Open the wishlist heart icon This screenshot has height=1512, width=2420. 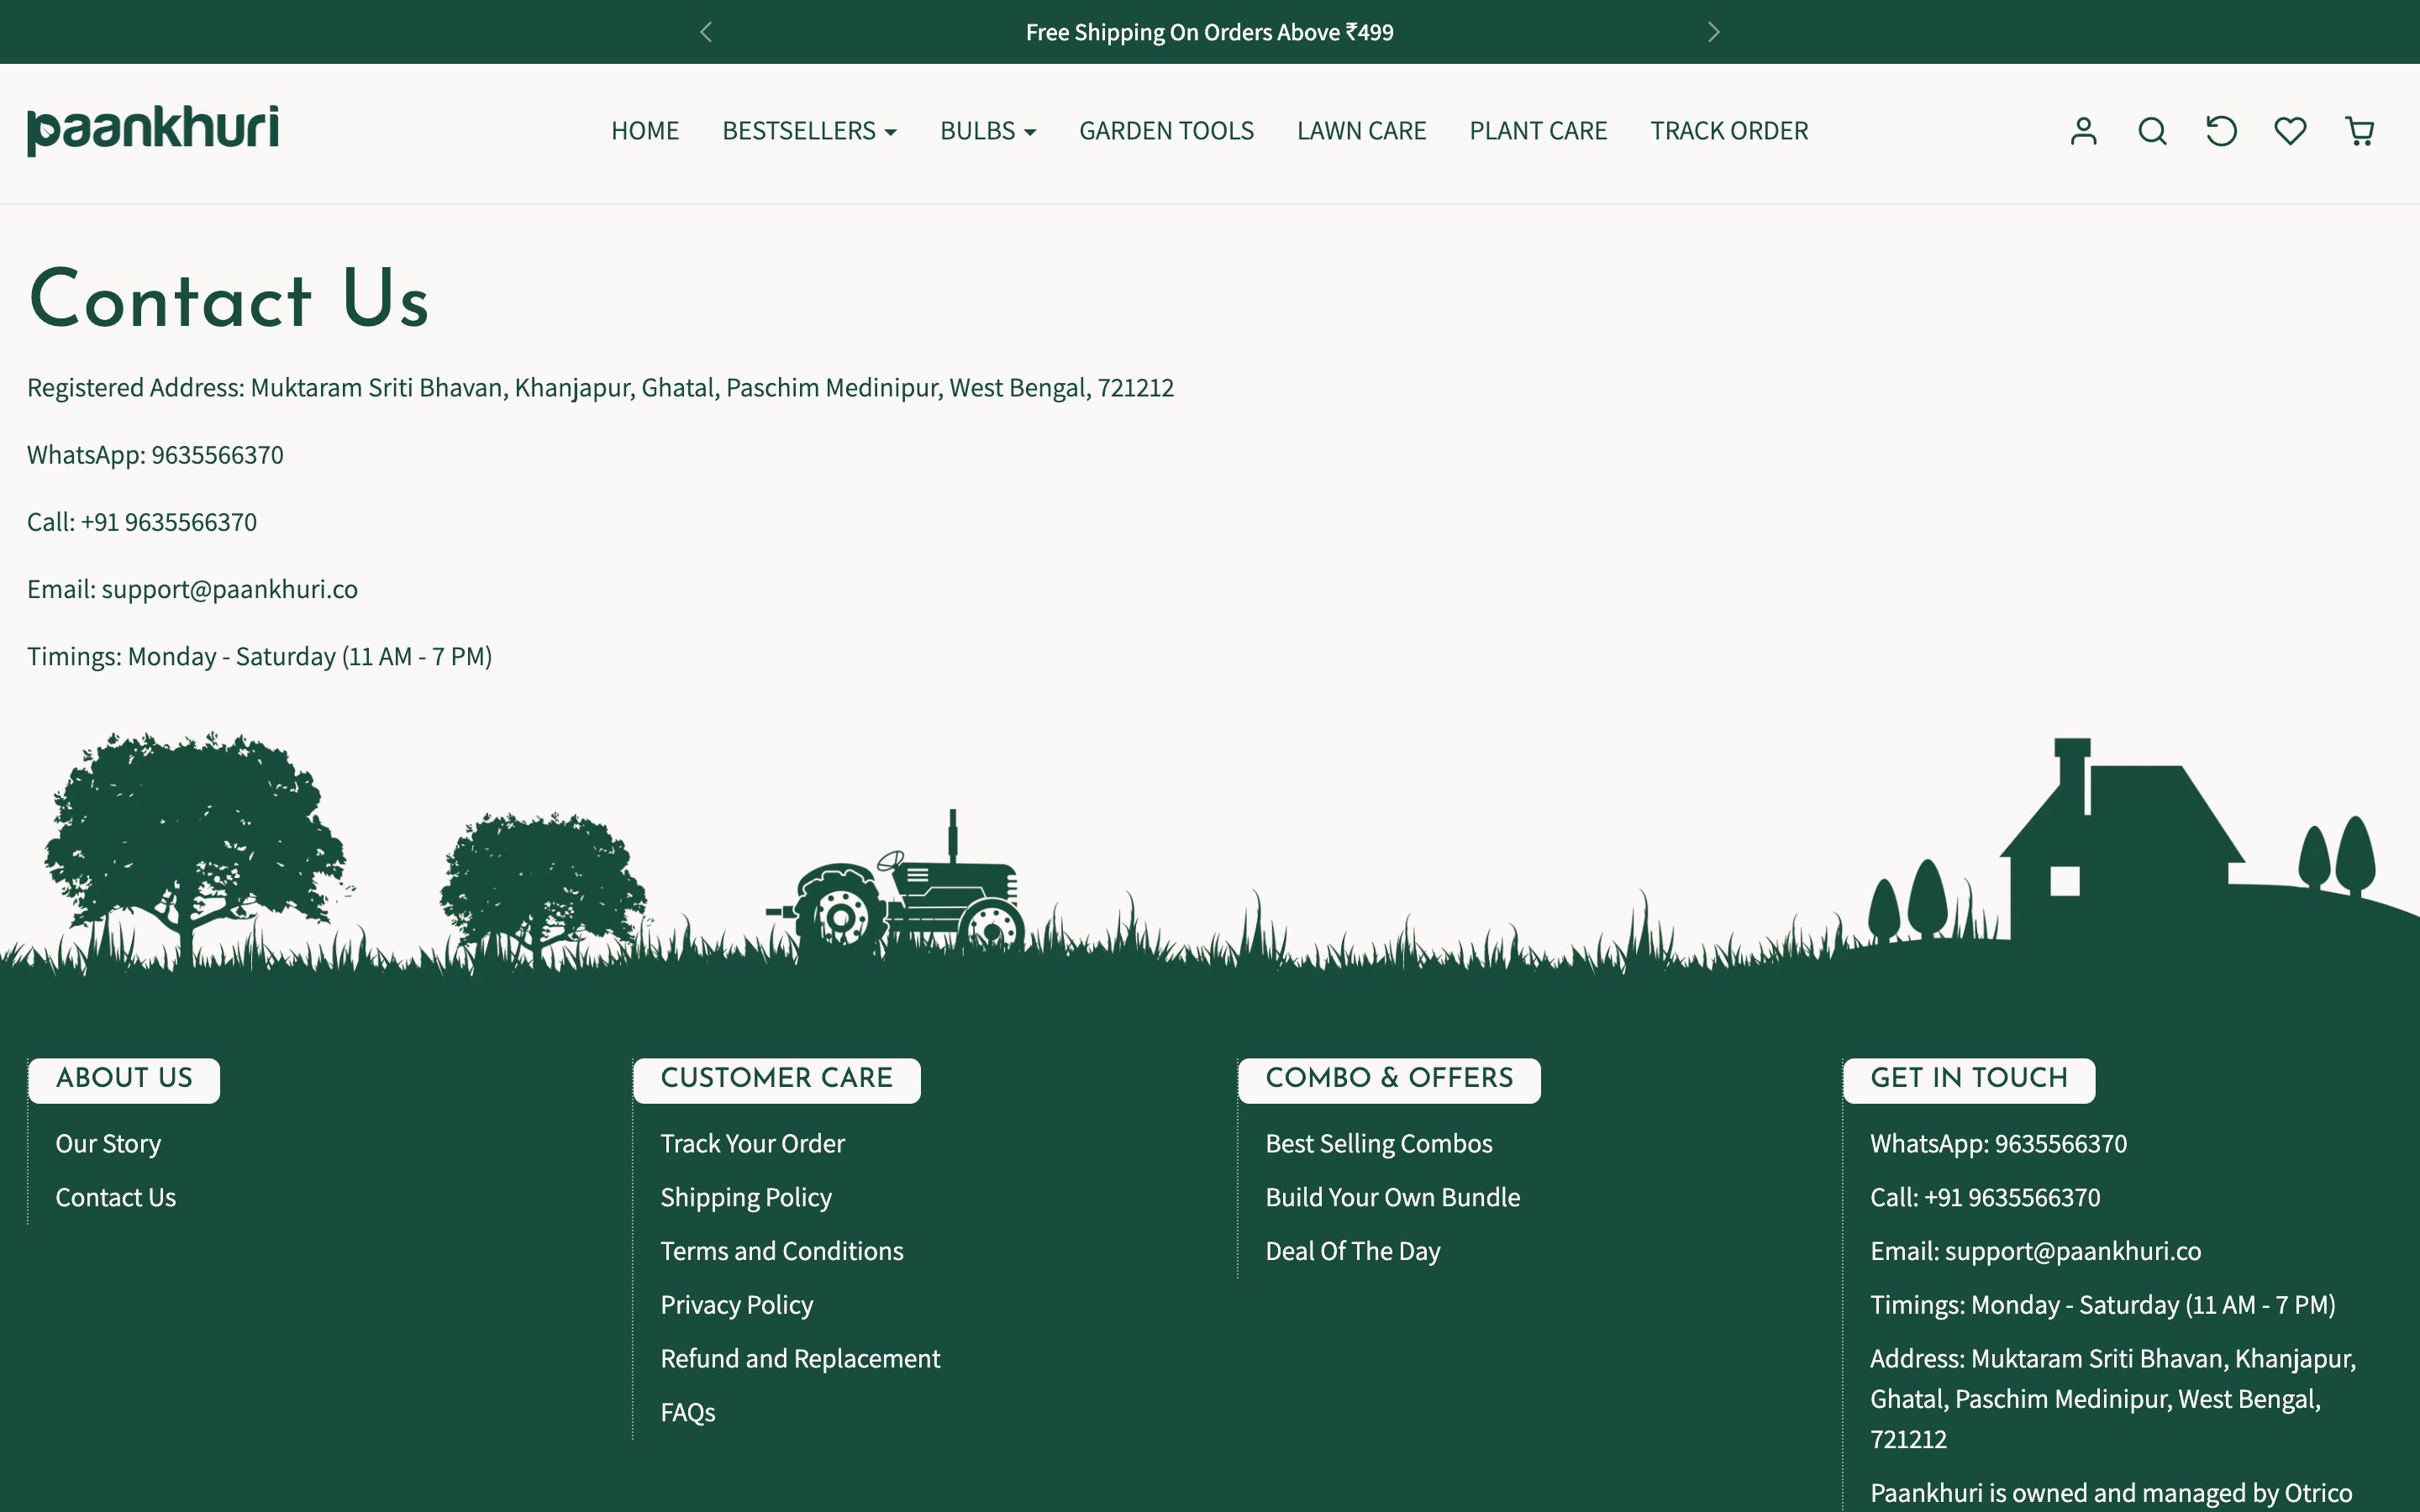2291,131
